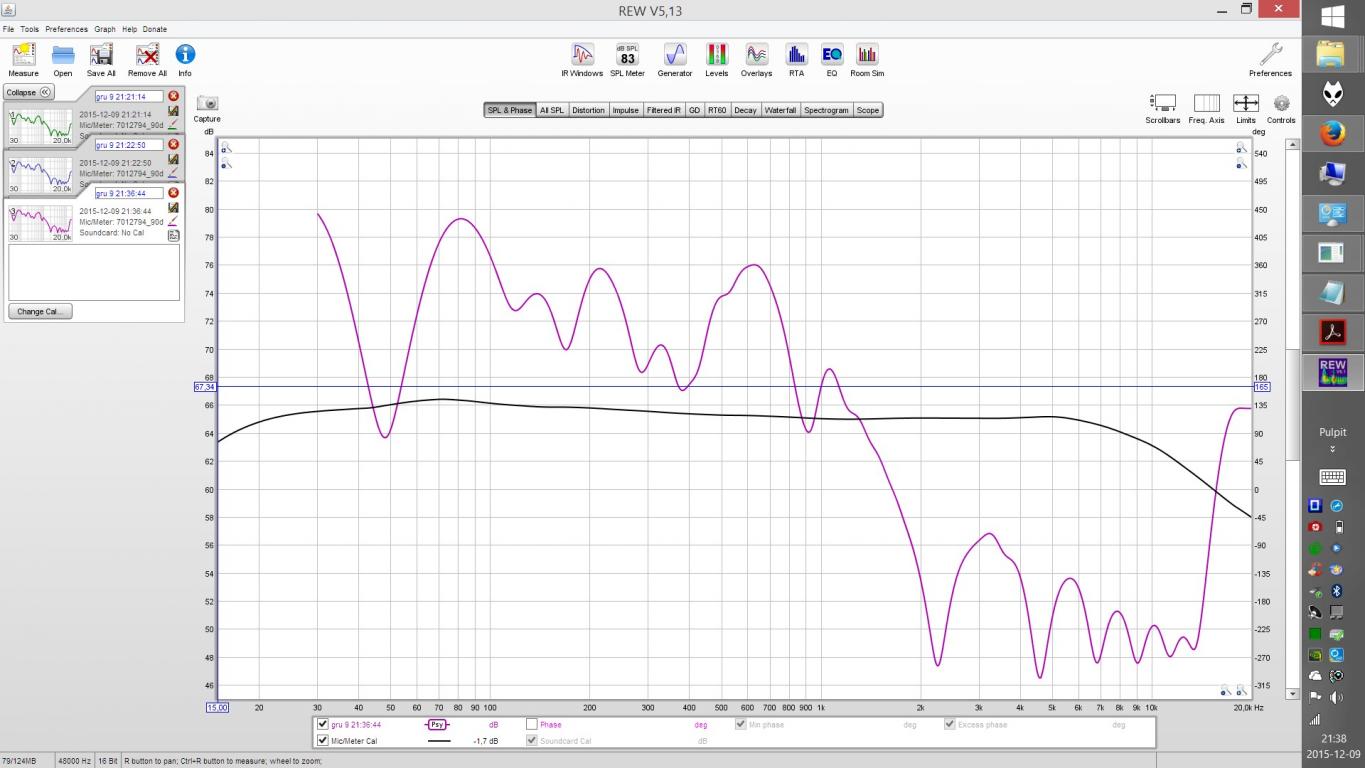1365x768 pixels.
Task: Toggle Min phase checkbox
Action: tap(741, 724)
